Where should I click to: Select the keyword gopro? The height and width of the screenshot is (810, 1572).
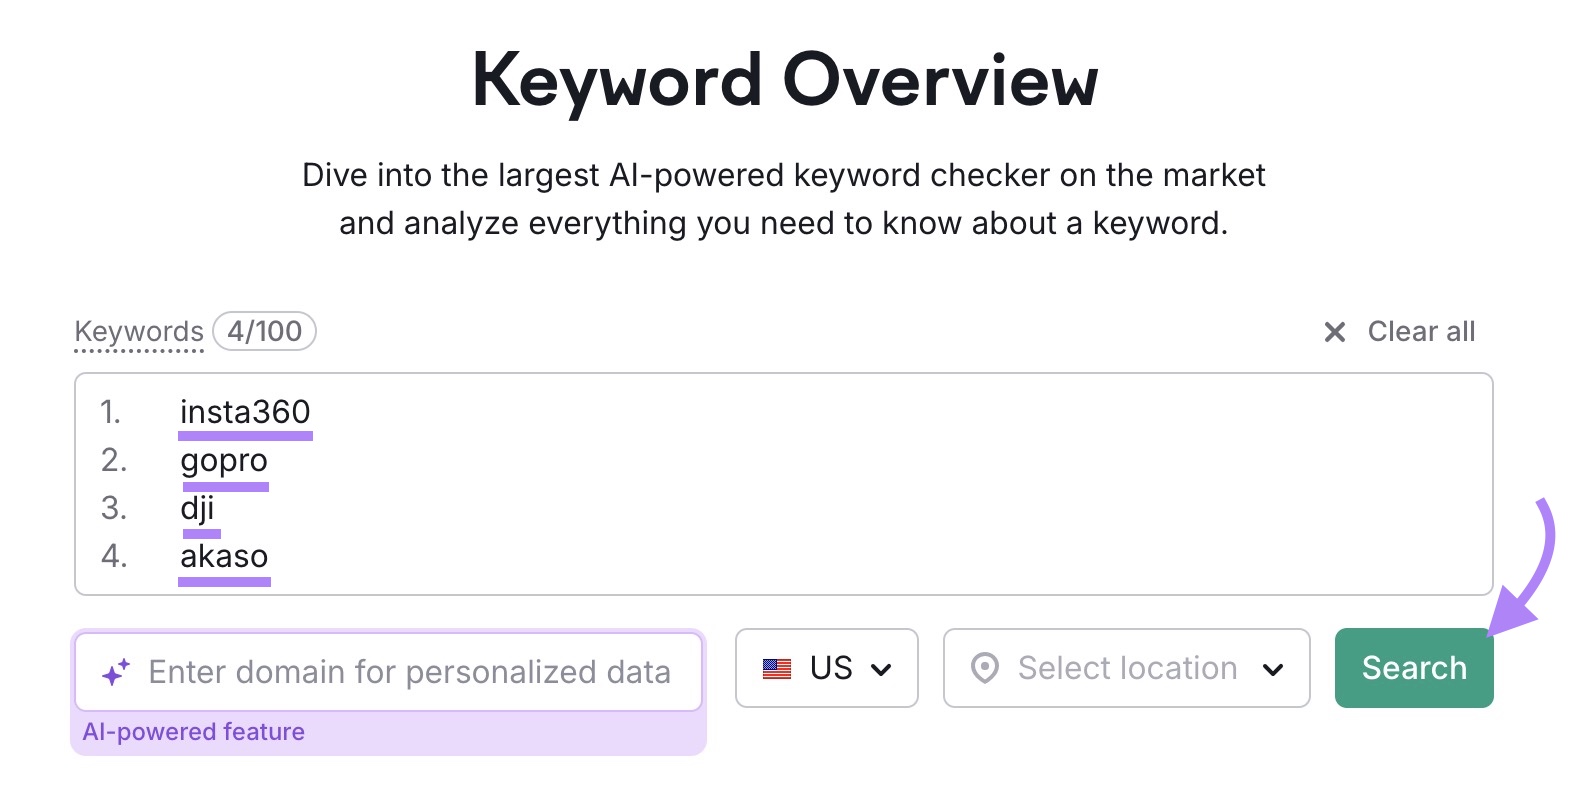tap(224, 460)
